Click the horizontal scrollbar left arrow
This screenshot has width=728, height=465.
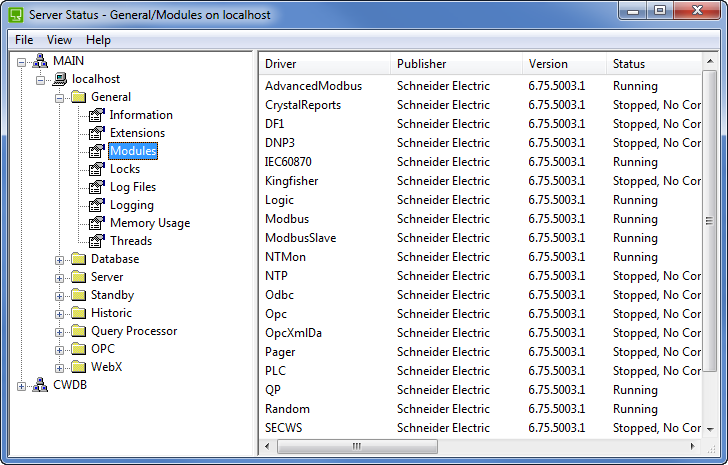point(267,446)
